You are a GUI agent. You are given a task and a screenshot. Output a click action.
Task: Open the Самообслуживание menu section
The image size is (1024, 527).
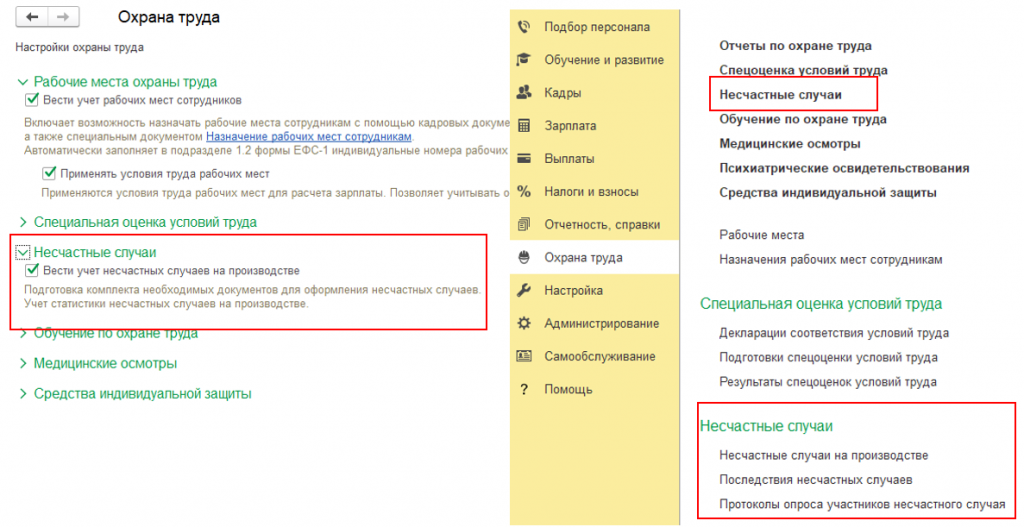tap(594, 356)
